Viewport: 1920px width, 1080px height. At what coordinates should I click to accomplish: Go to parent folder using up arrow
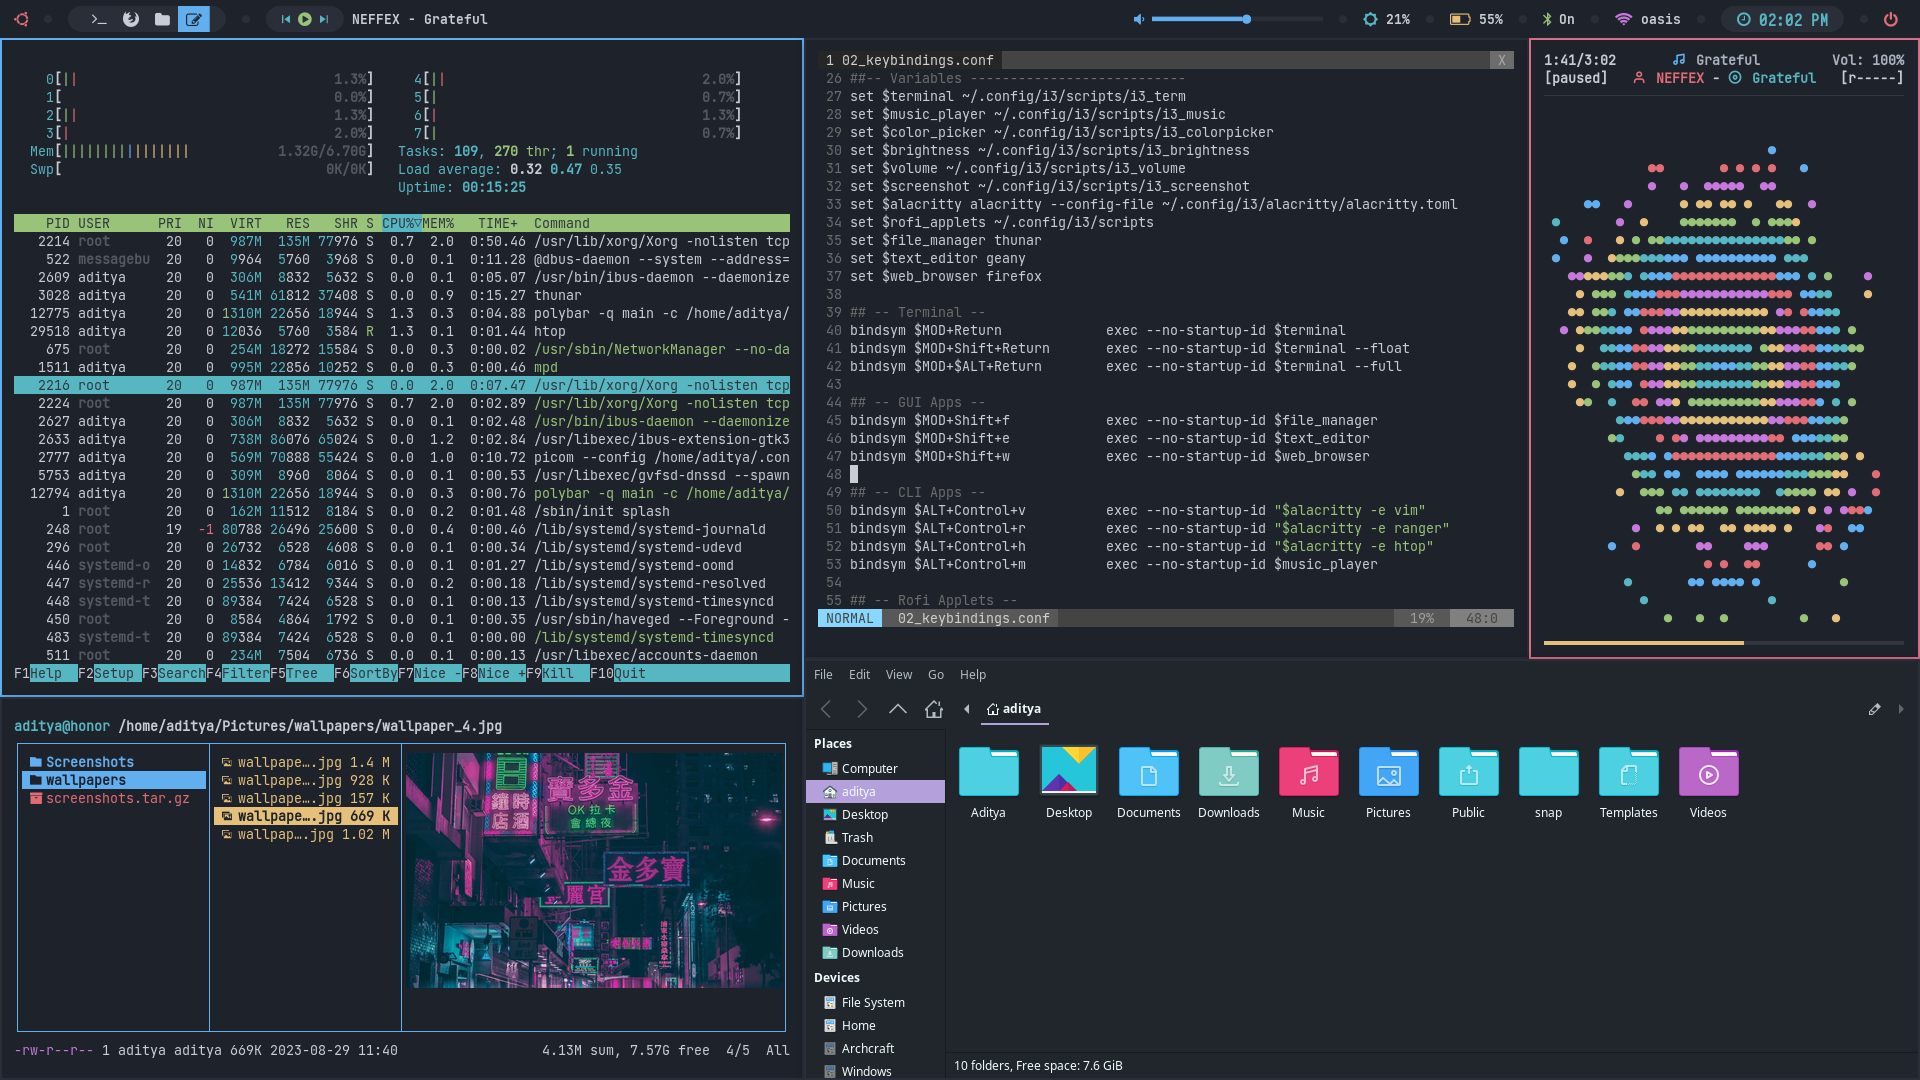point(898,709)
